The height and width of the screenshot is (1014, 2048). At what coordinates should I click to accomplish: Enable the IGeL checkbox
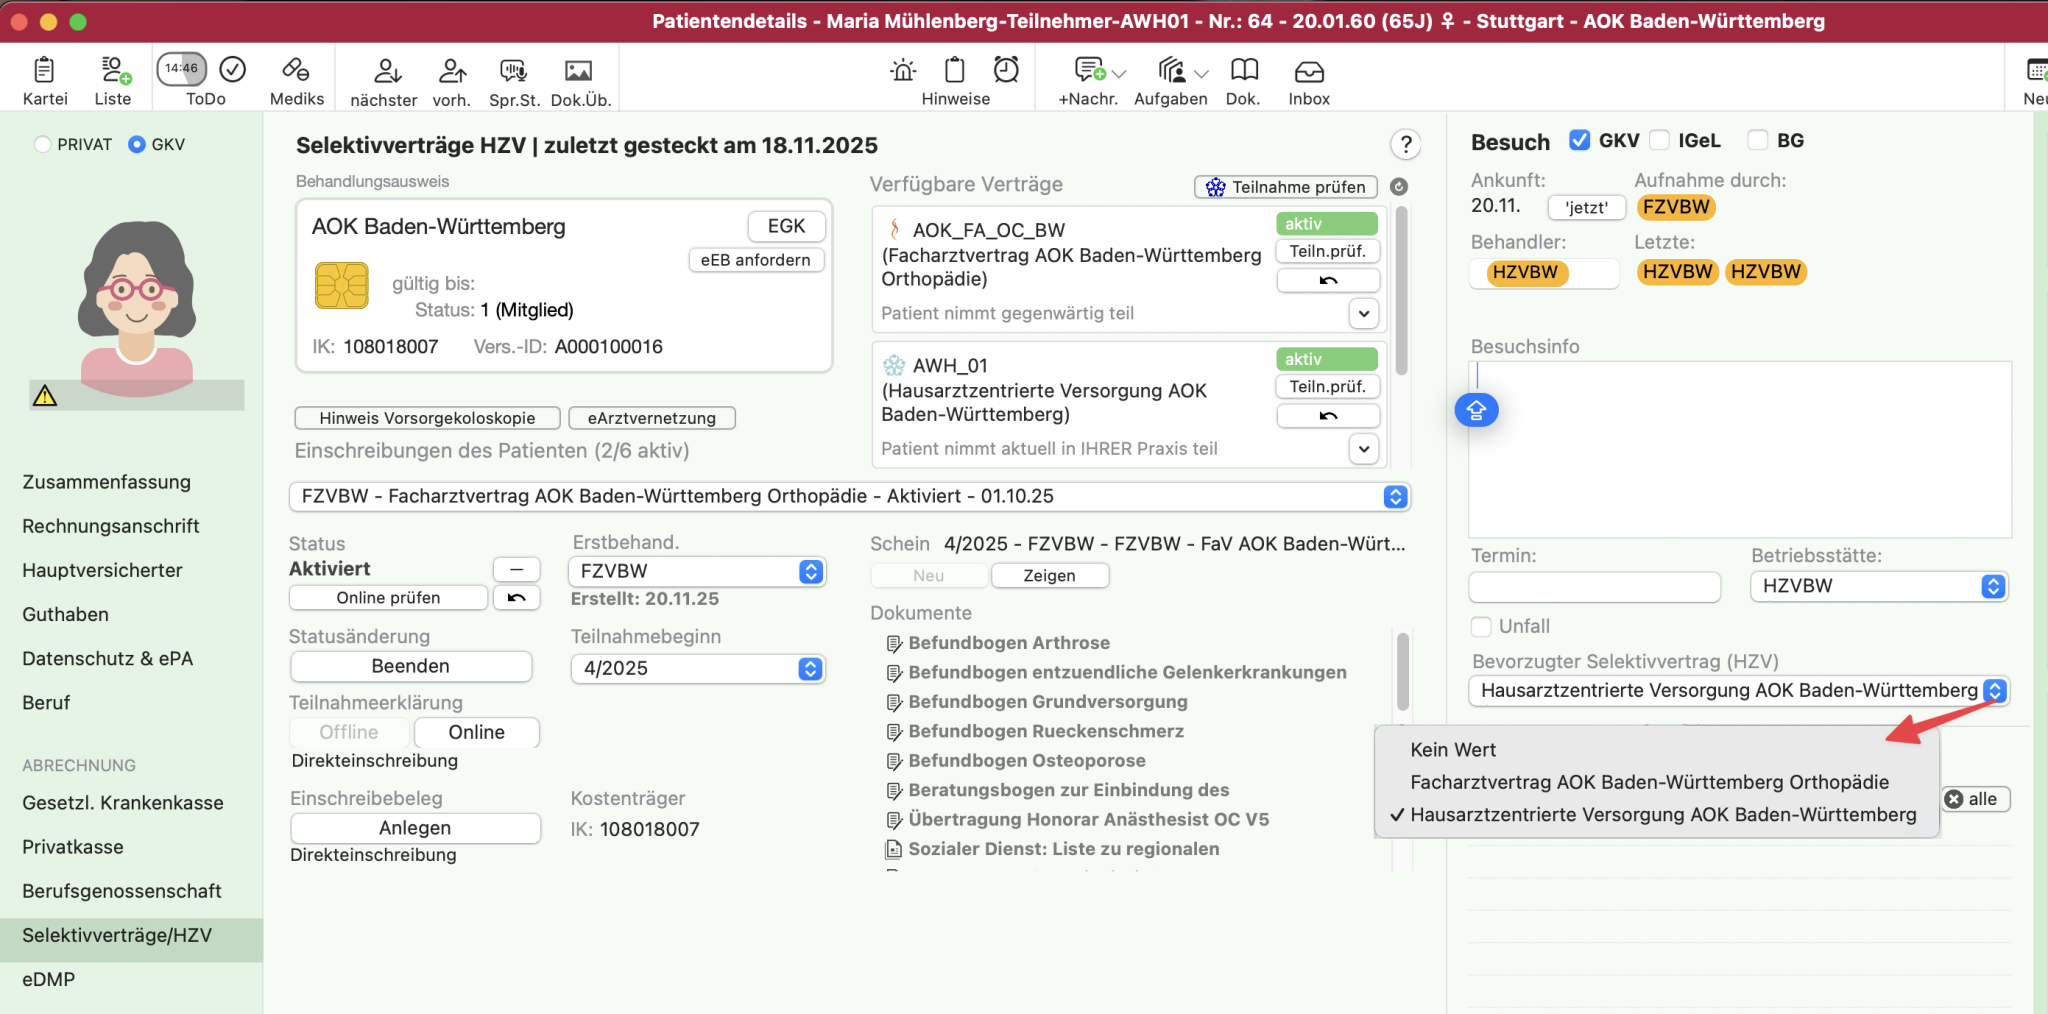point(1660,141)
